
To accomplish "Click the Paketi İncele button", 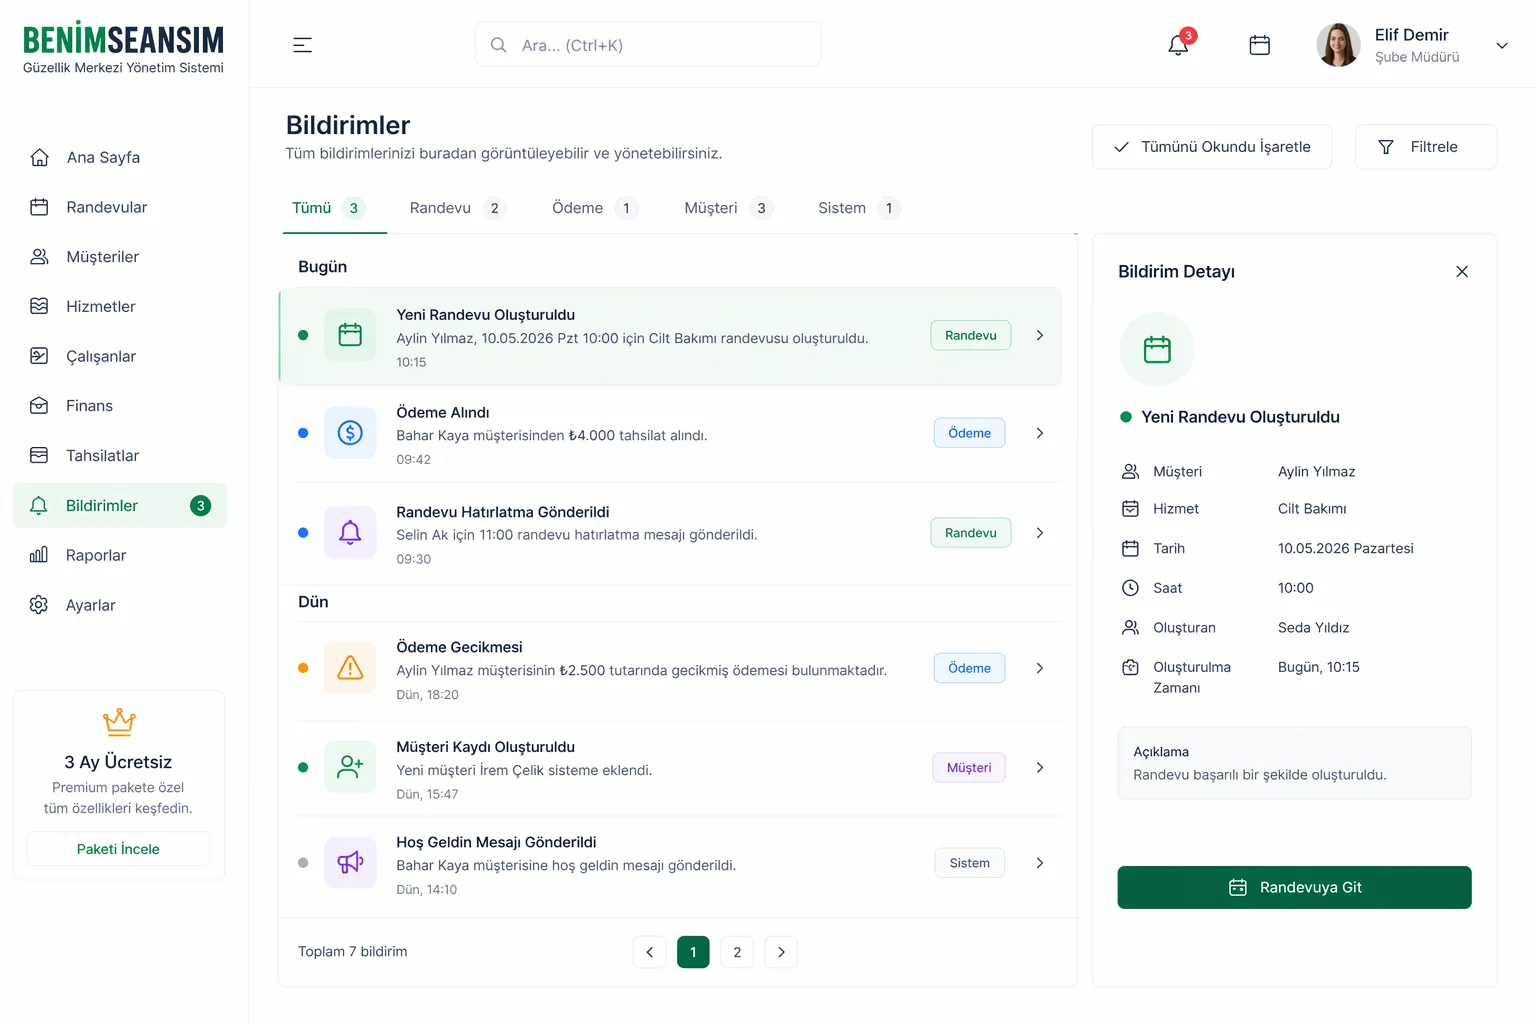I will [x=118, y=849].
